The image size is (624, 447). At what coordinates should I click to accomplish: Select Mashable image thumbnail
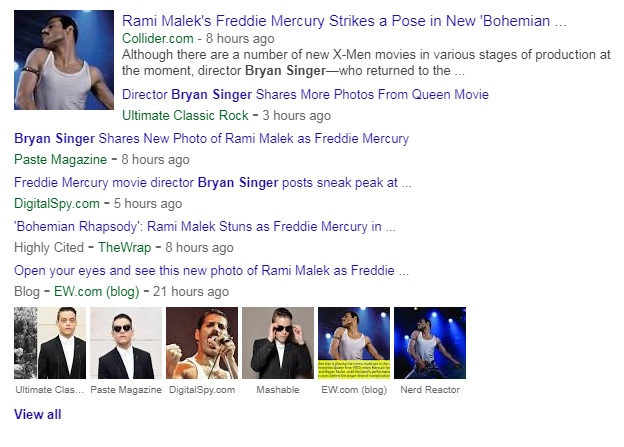point(278,342)
